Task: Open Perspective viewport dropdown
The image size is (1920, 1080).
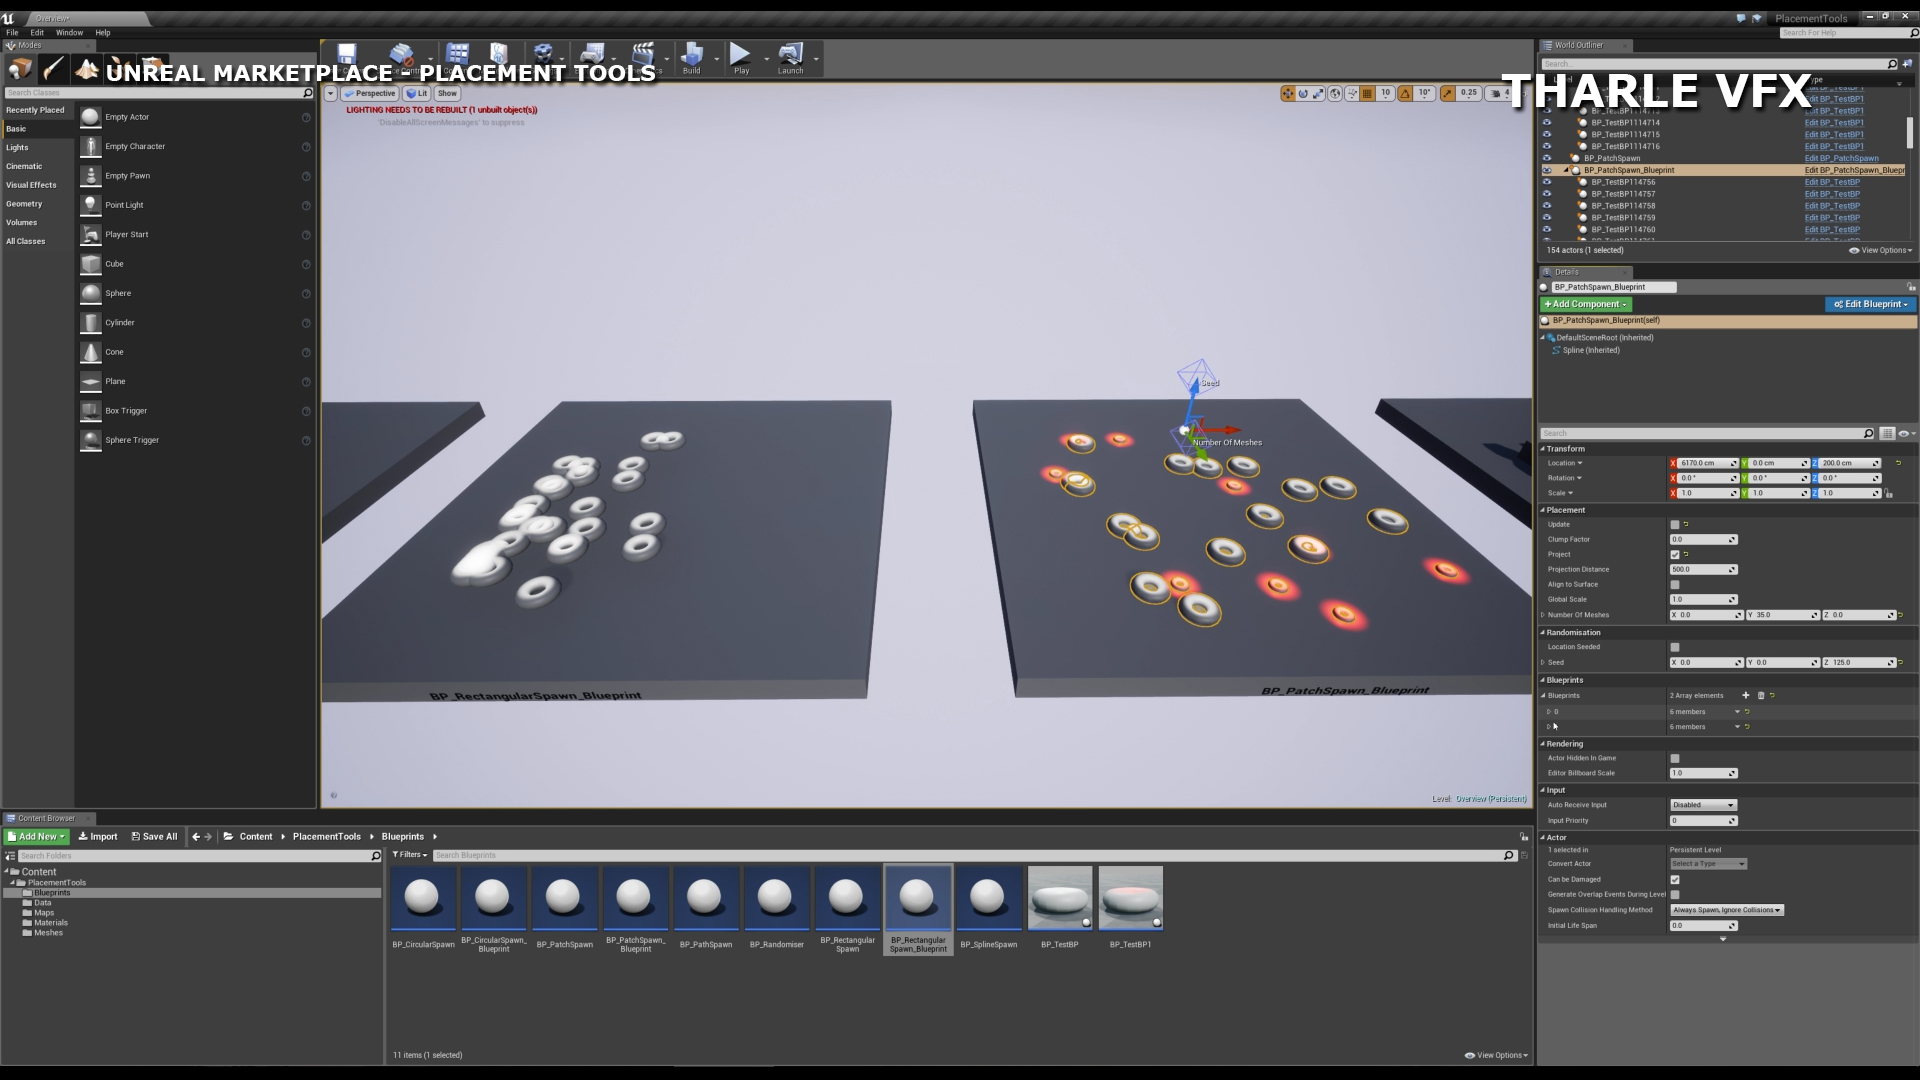Action: (x=370, y=93)
